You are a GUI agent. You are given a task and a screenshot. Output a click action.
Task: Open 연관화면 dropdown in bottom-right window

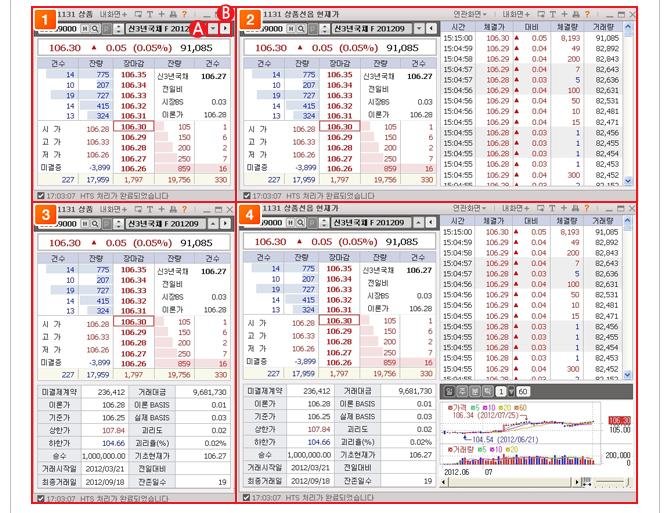[470, 208]
